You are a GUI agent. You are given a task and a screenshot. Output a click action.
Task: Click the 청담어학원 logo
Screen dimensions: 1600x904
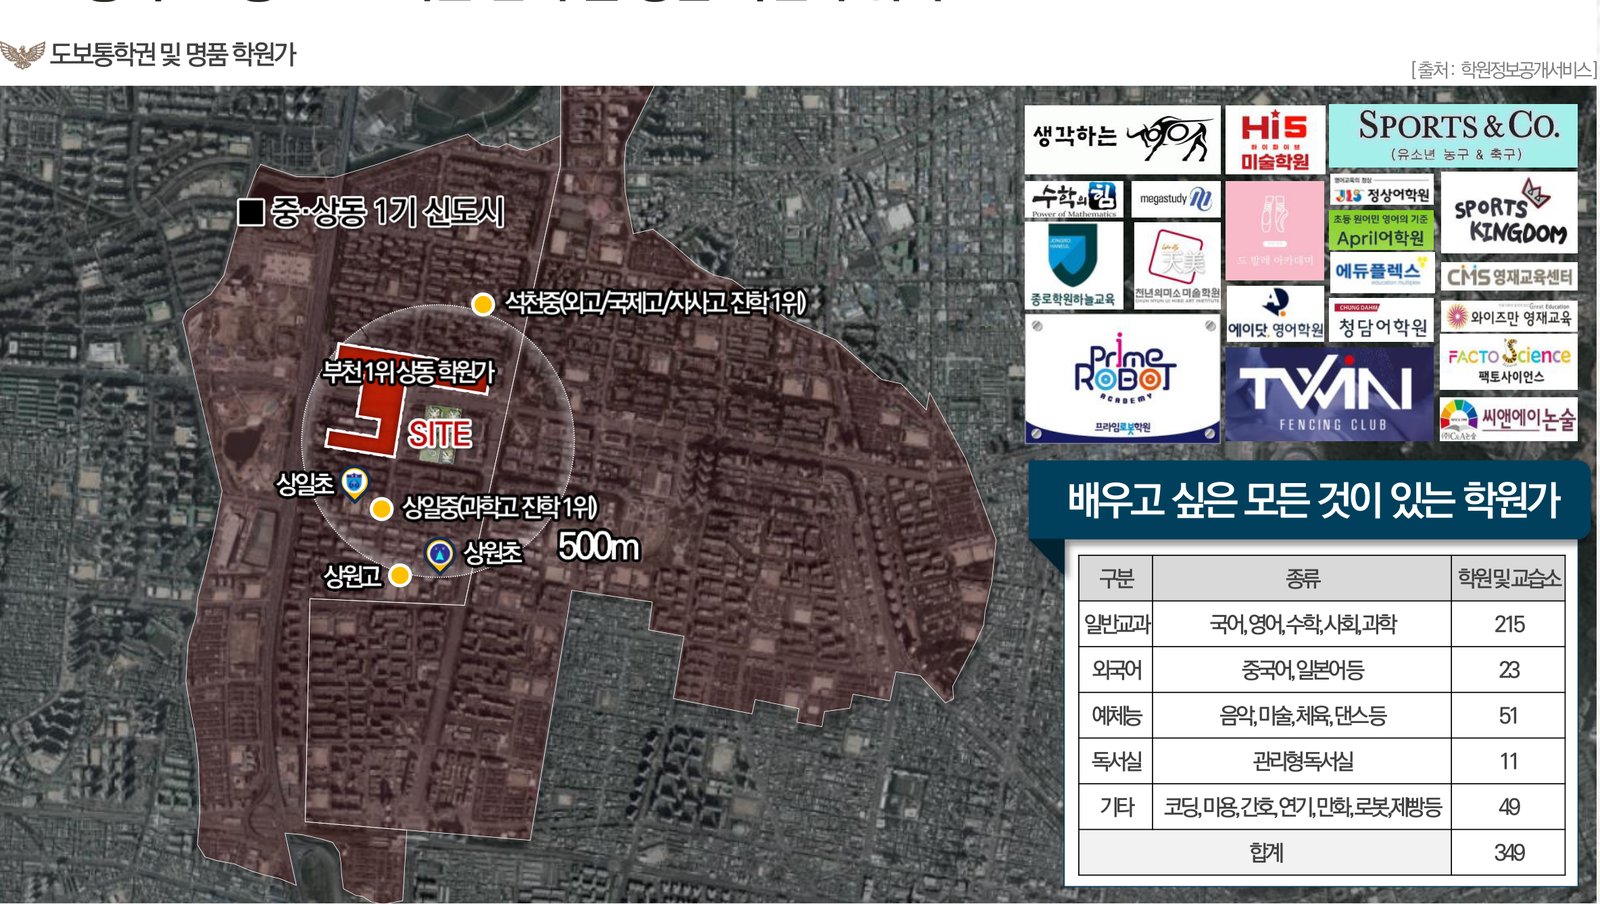click(1381, 321)
